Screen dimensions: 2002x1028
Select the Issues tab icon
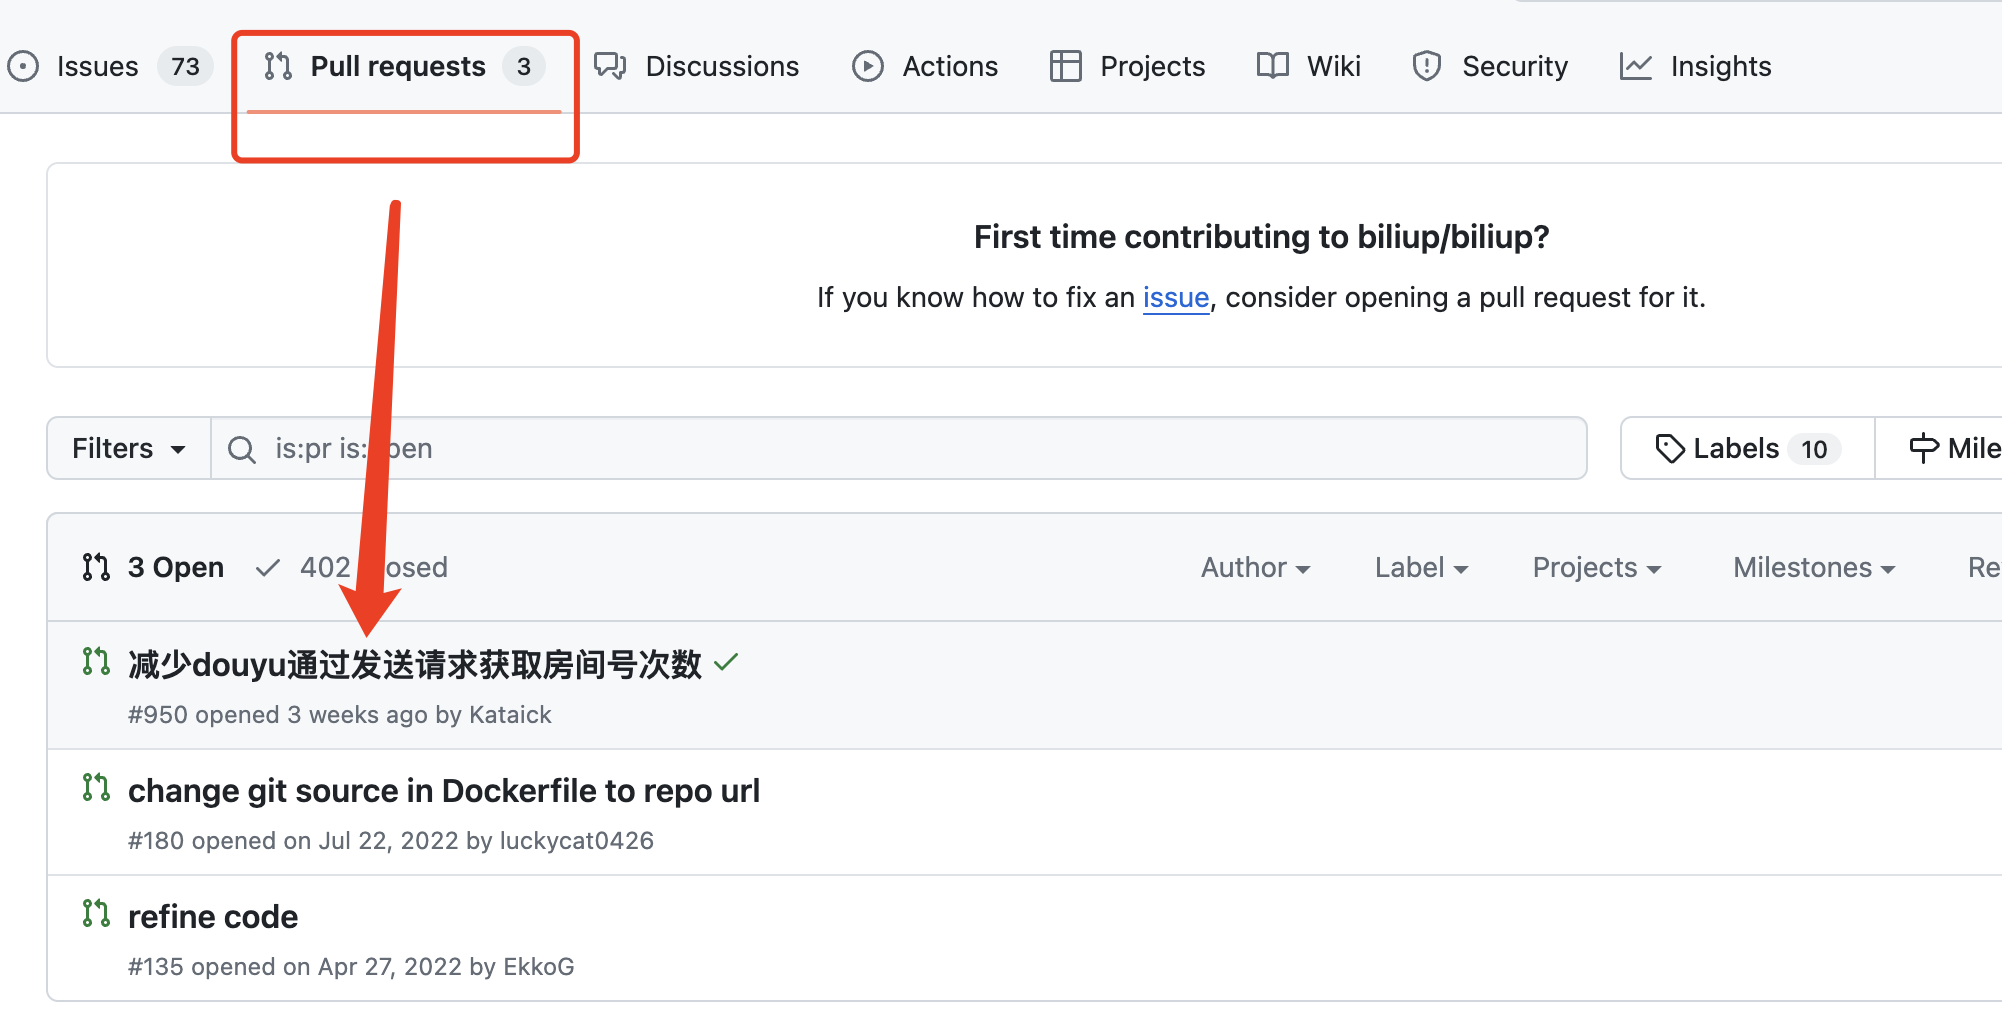click(x=22, y=66)
